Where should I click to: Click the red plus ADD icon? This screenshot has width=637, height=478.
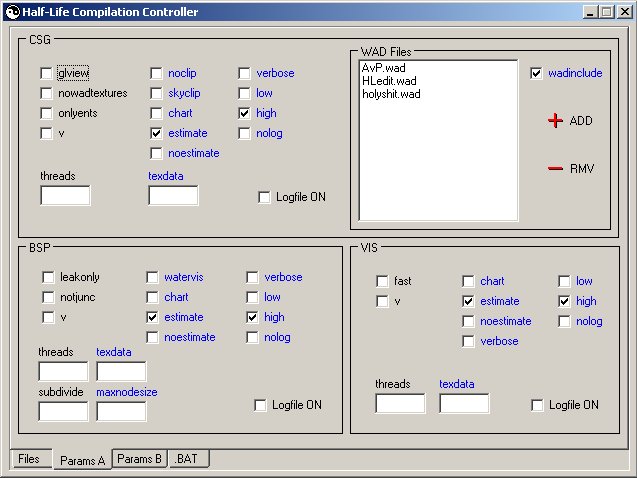[556, 121]
